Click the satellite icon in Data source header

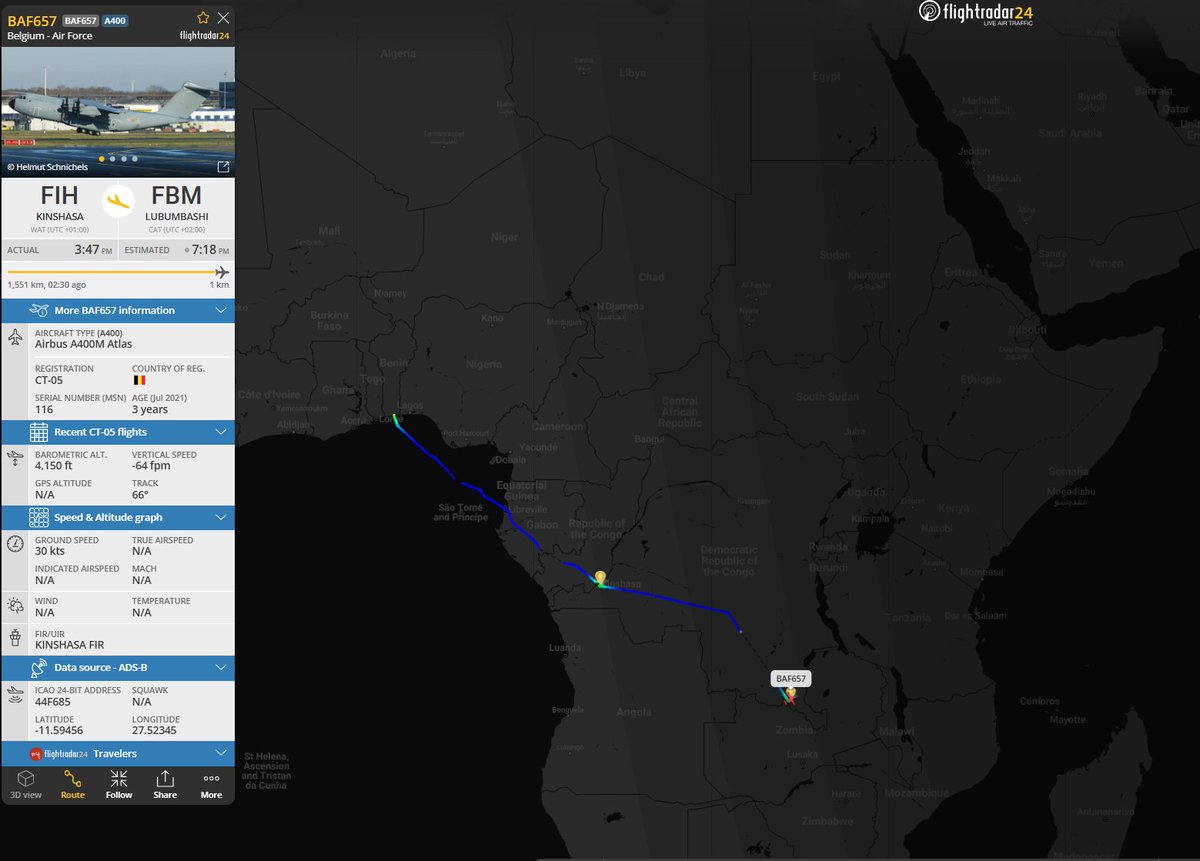click(x=39, y=667)
